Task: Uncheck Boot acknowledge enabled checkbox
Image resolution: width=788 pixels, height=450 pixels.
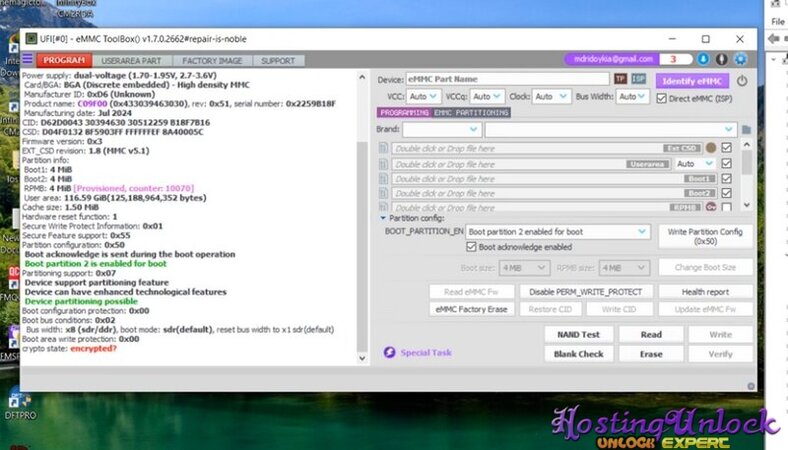Action: [472, 246]
